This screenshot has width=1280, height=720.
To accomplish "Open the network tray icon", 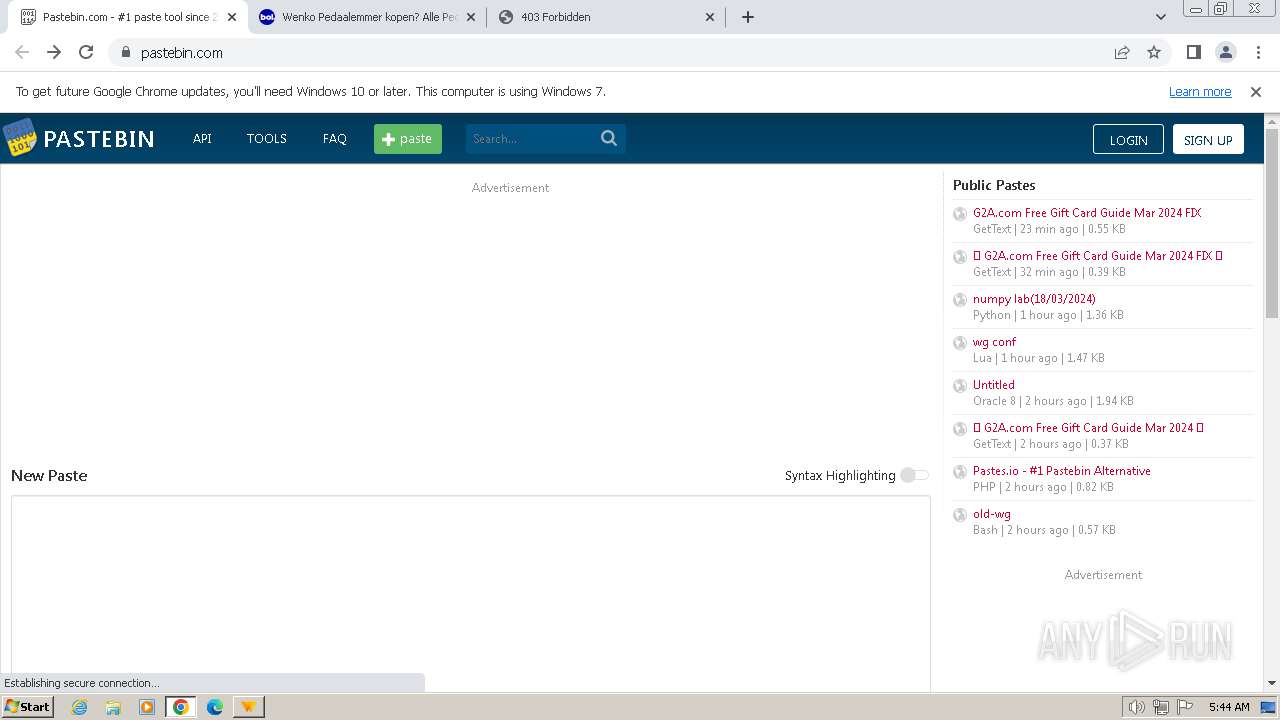I will 1161,707.
